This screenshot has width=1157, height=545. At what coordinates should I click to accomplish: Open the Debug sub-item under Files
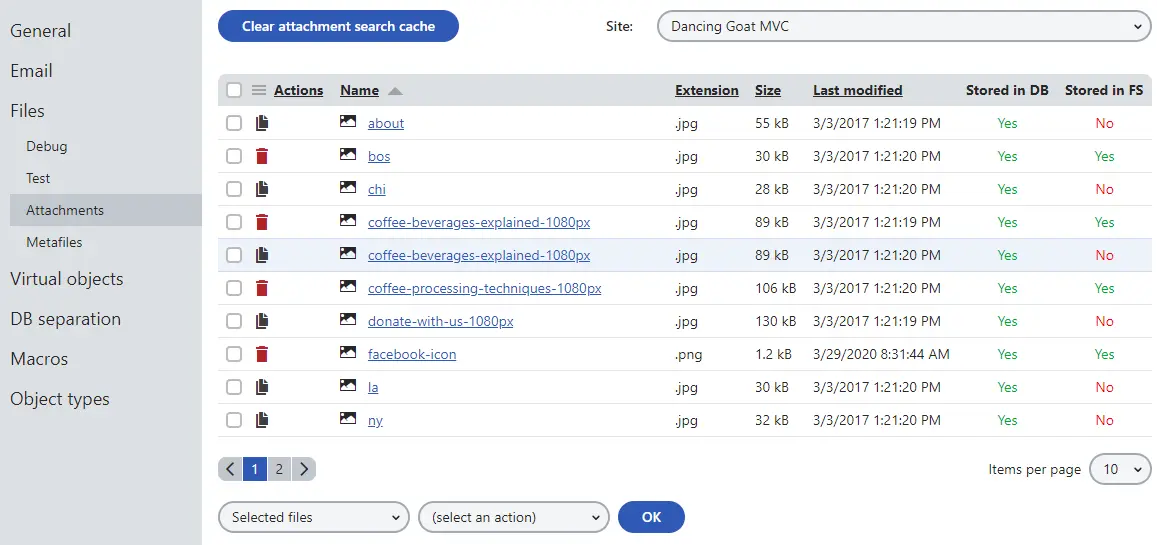46,146
